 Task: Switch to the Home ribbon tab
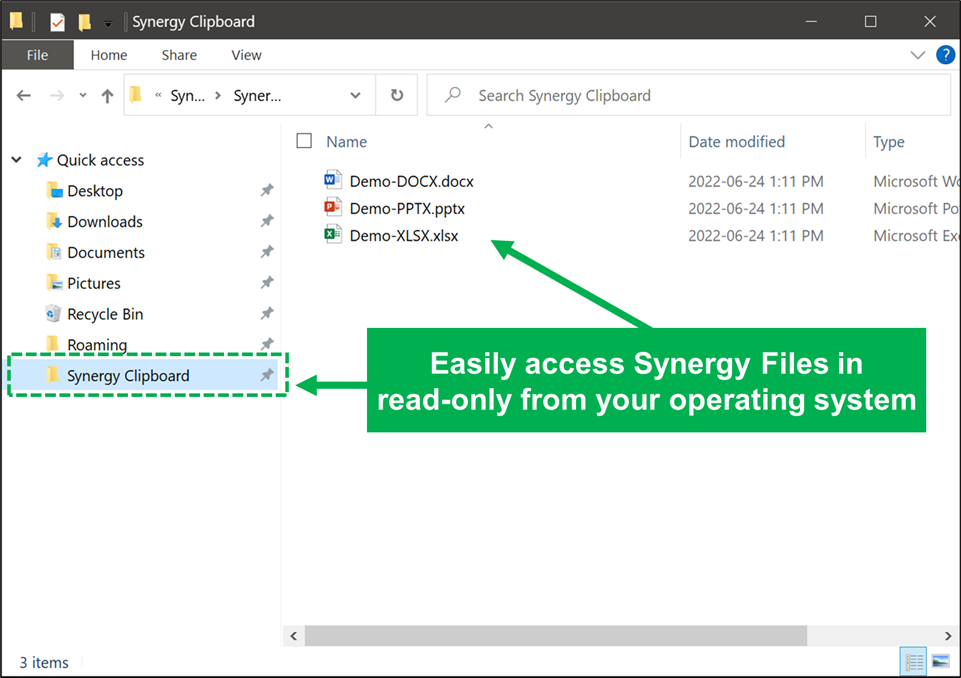108,55
